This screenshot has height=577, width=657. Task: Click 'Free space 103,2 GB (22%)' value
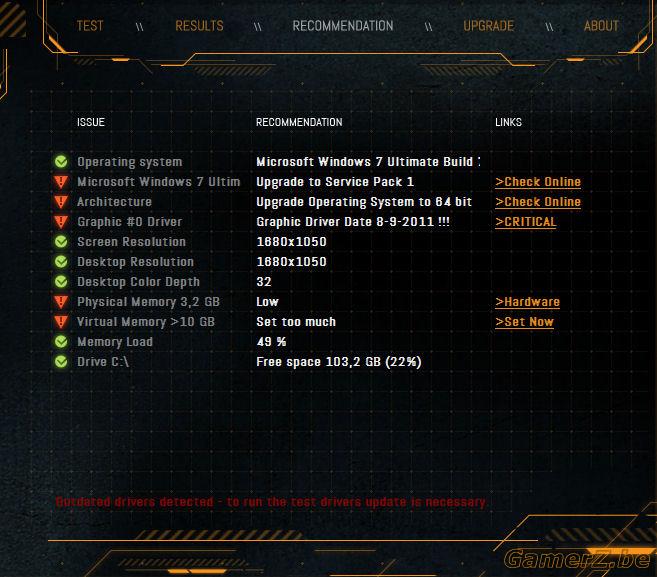(x=339, y=362)
